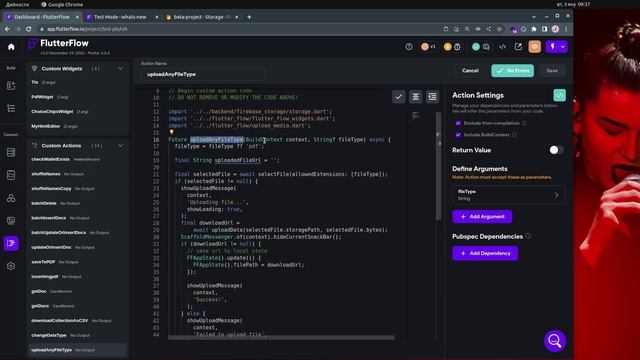Switch to the beta-project Storage tab
Screen dimensions: 640x360
pos(202,17)
